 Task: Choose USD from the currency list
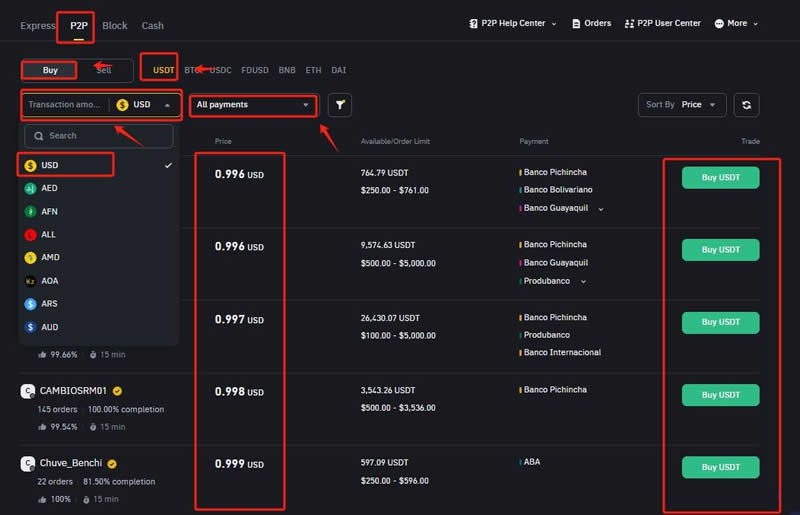[98, 165]
